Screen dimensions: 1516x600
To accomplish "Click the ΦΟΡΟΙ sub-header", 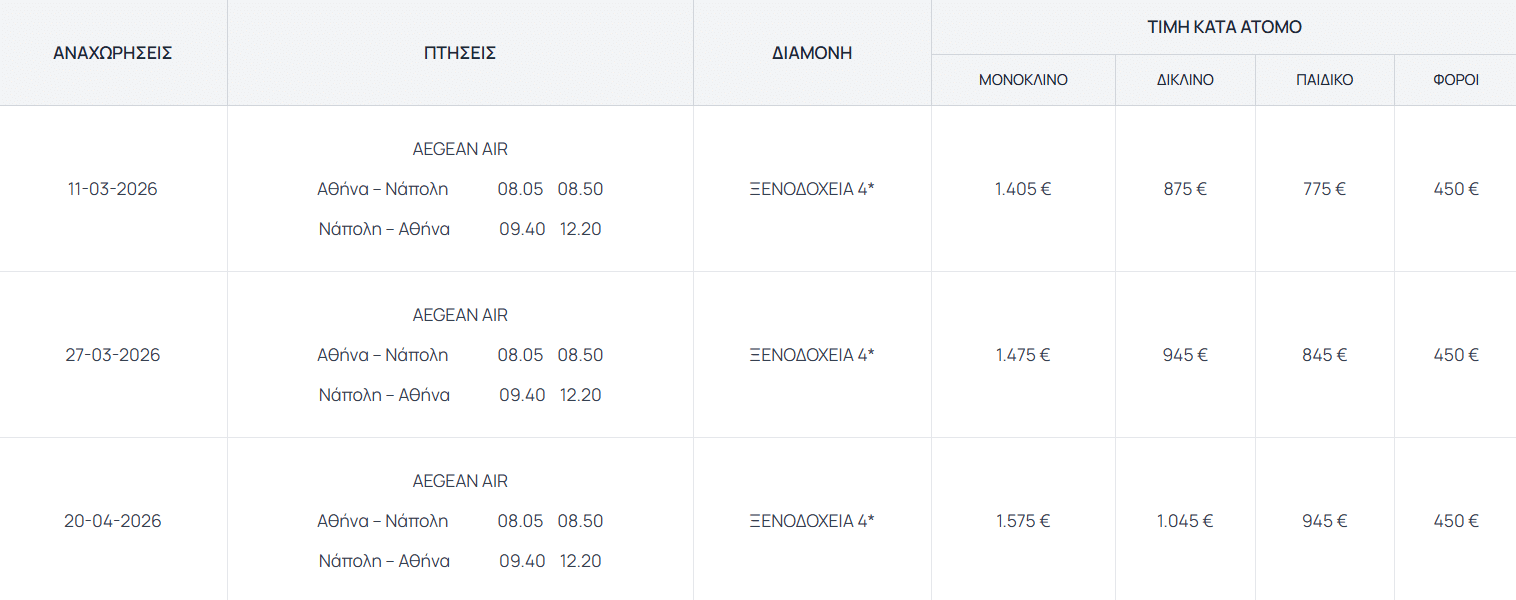I will [1455, 80].
